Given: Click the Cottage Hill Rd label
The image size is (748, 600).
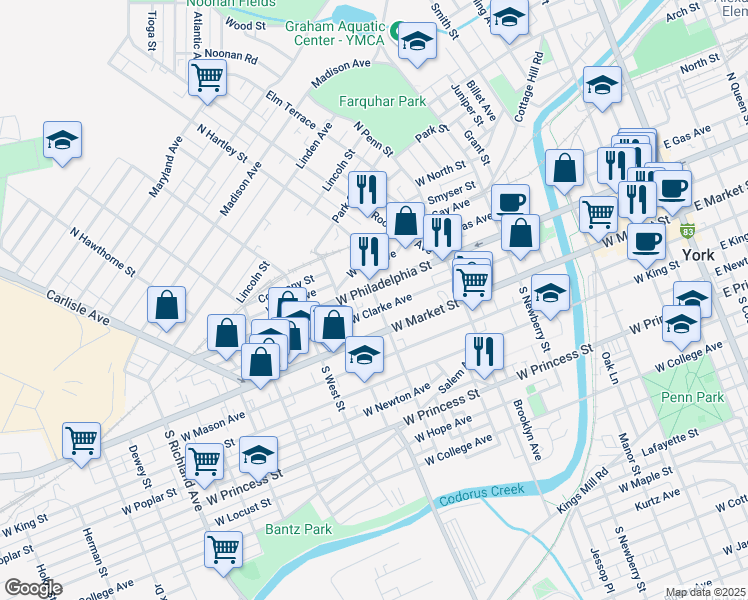Looking at the screenshot, I should pyautogui.click(x=529, y=87).
